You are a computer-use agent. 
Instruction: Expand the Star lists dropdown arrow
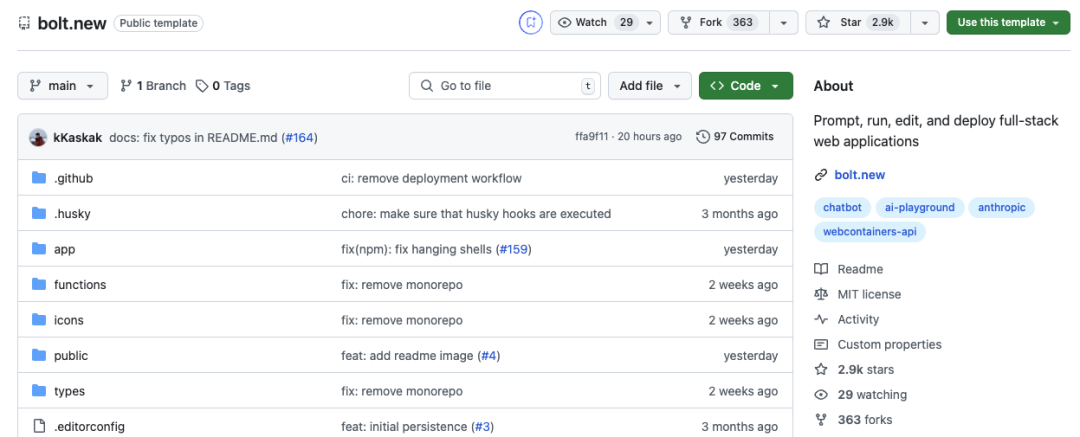click(924, 23)
